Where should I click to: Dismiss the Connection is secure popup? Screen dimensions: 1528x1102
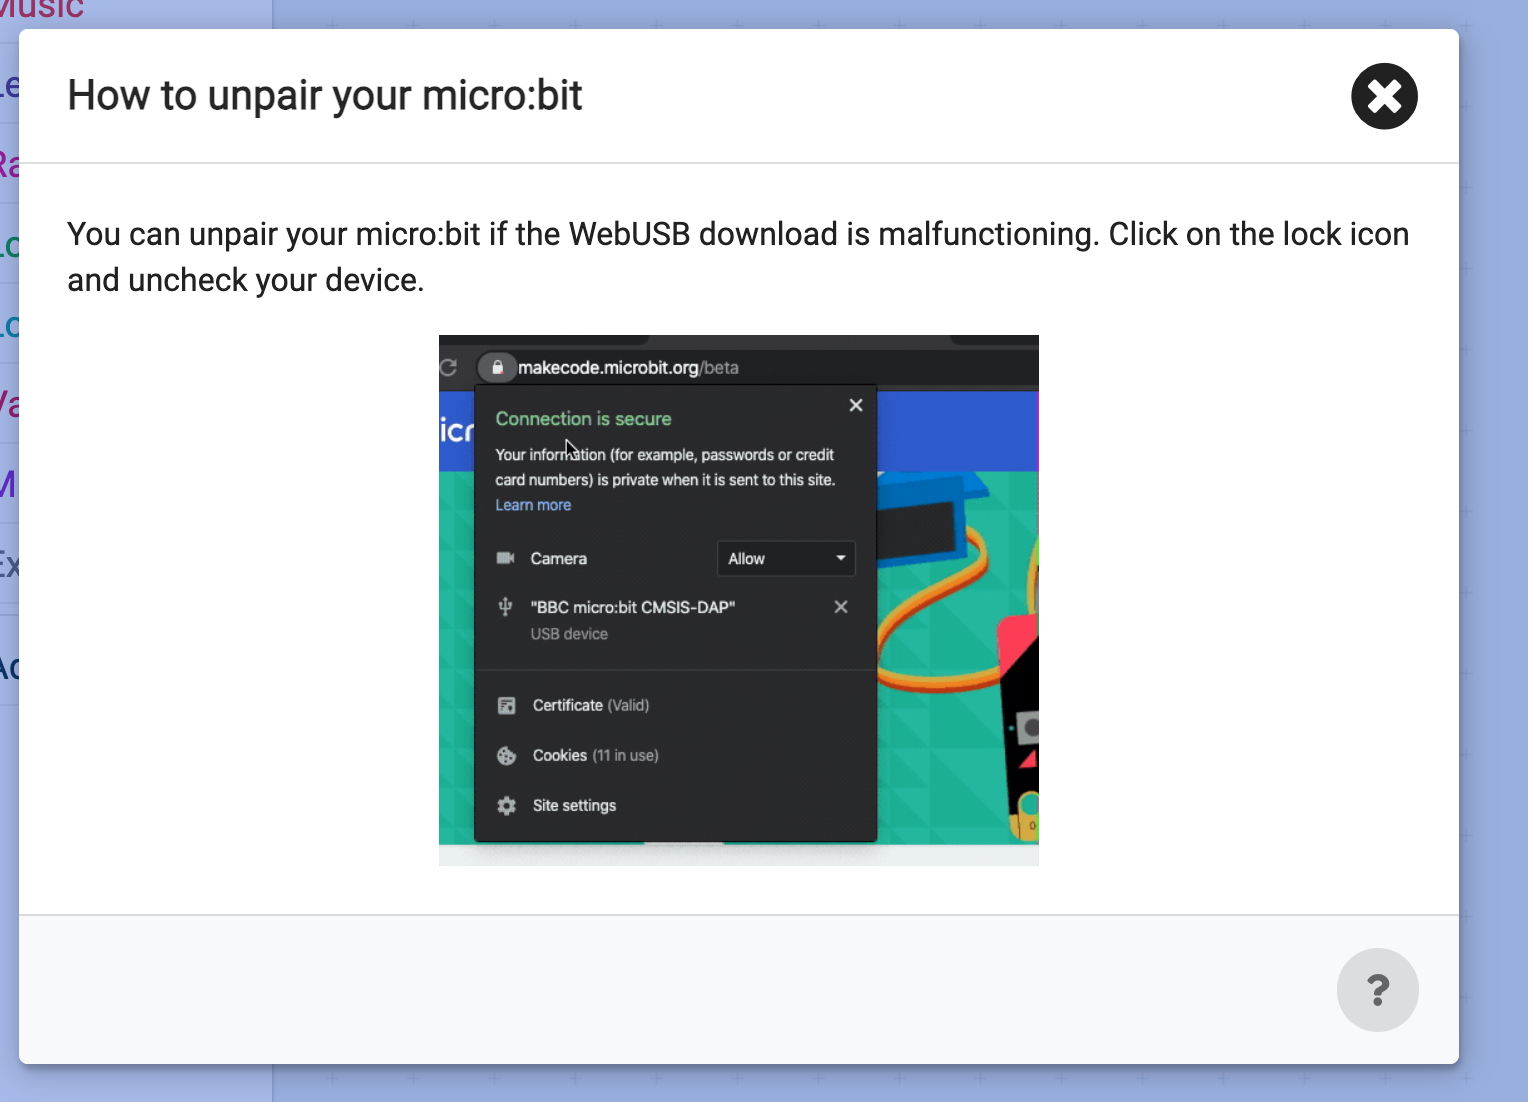[856, 405]
